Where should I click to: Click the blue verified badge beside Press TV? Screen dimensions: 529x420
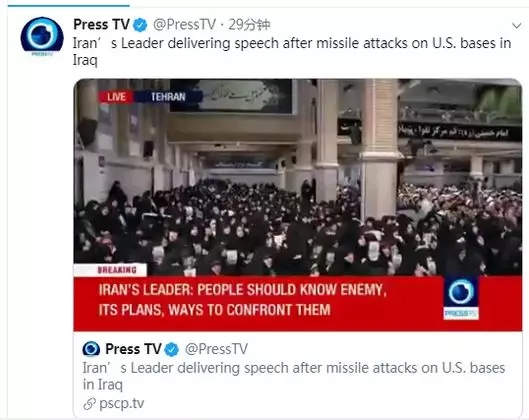[140, 25]
